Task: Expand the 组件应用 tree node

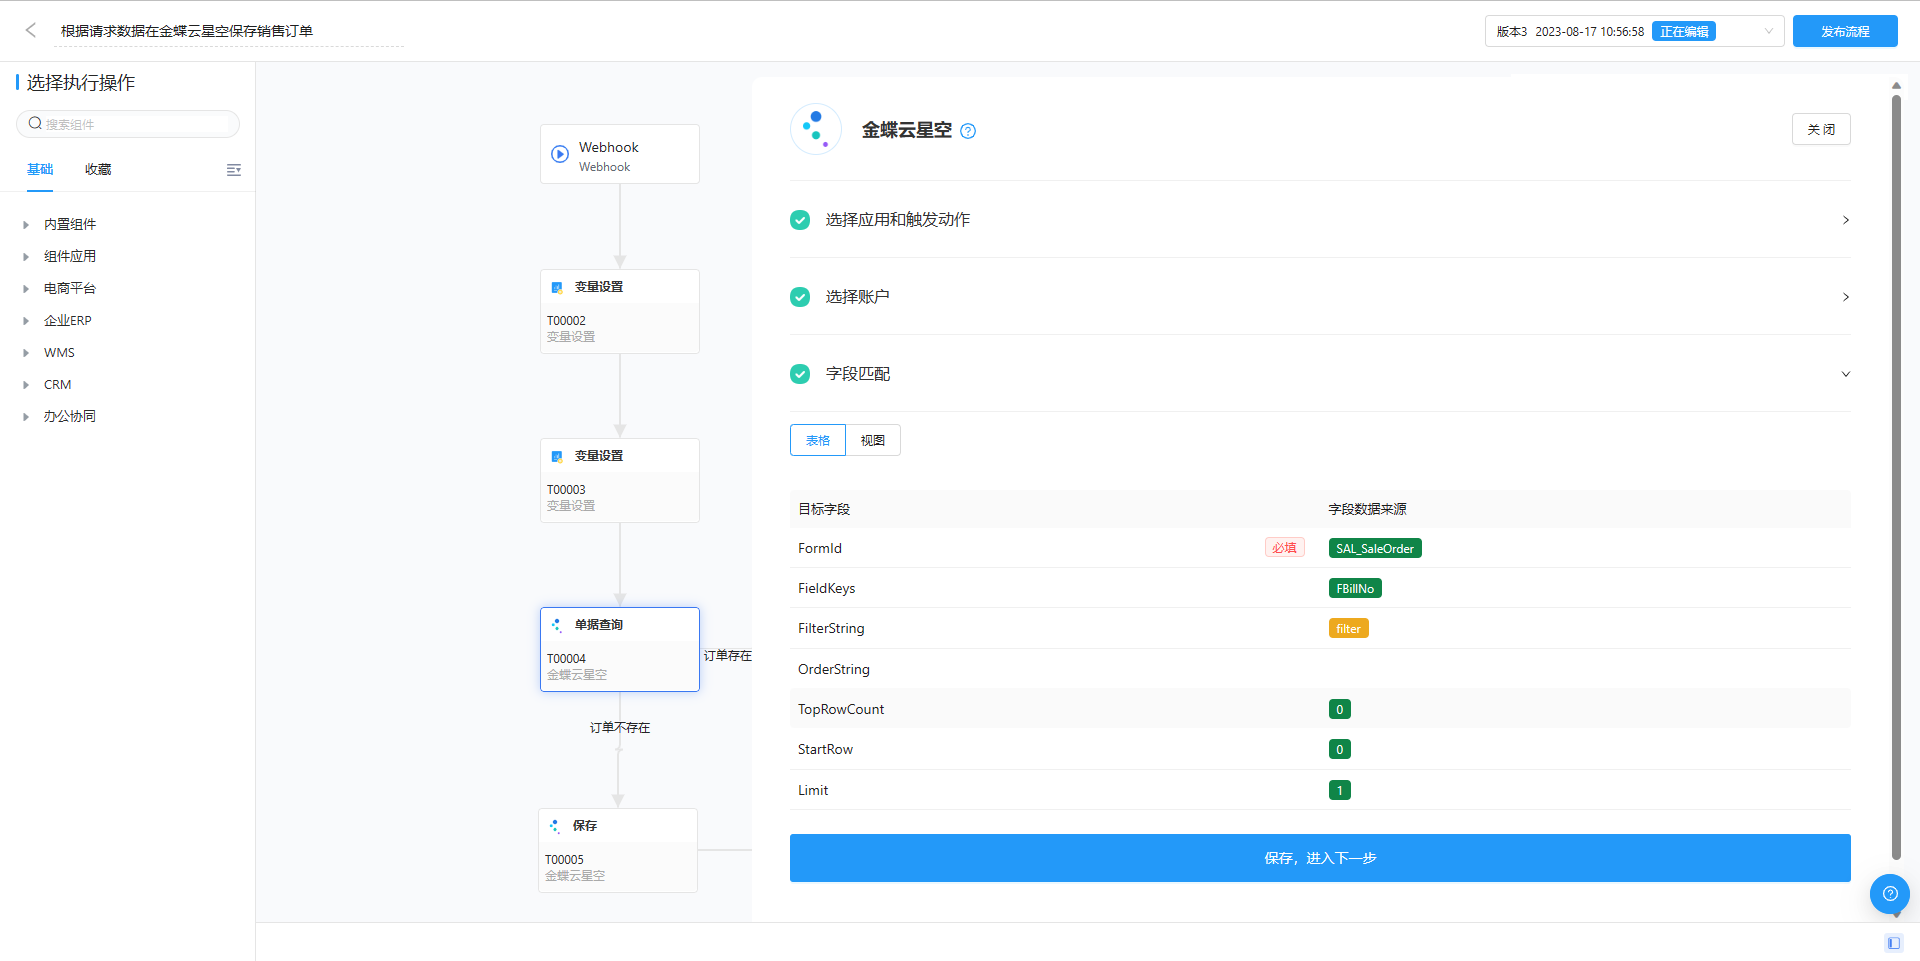Action: coord(26,257)
